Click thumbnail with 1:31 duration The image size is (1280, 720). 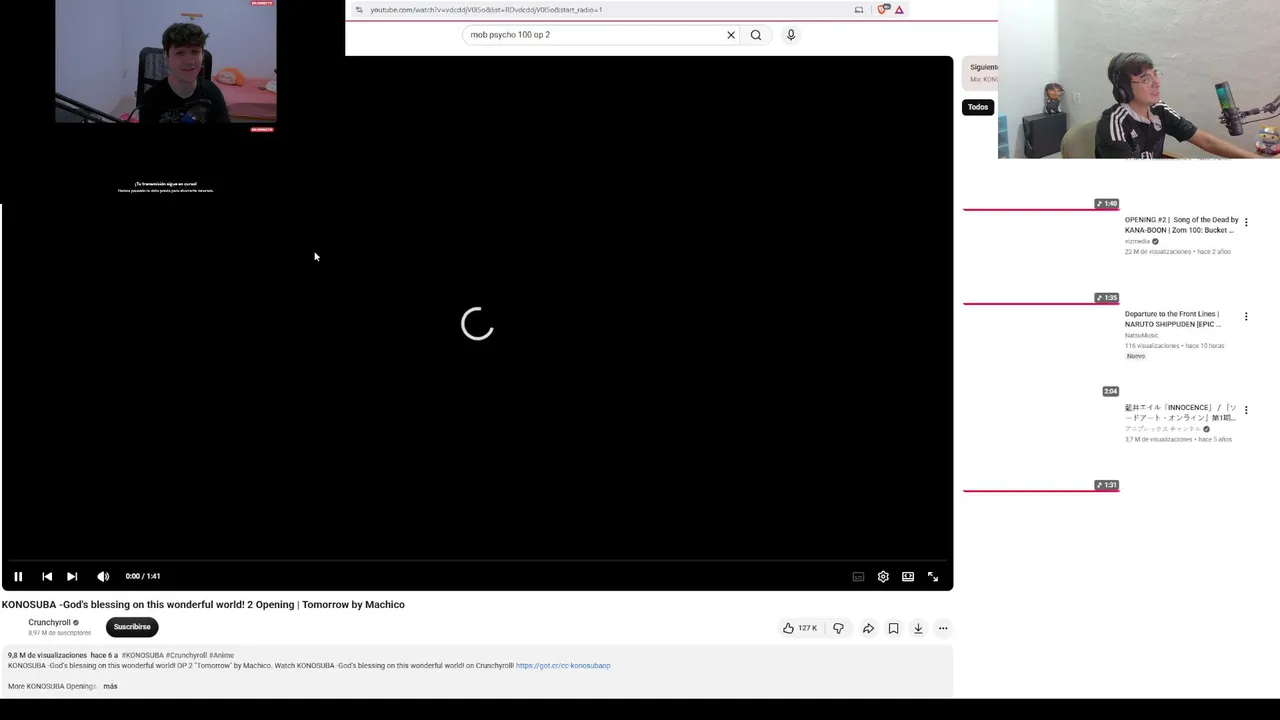click(1041, 450)
